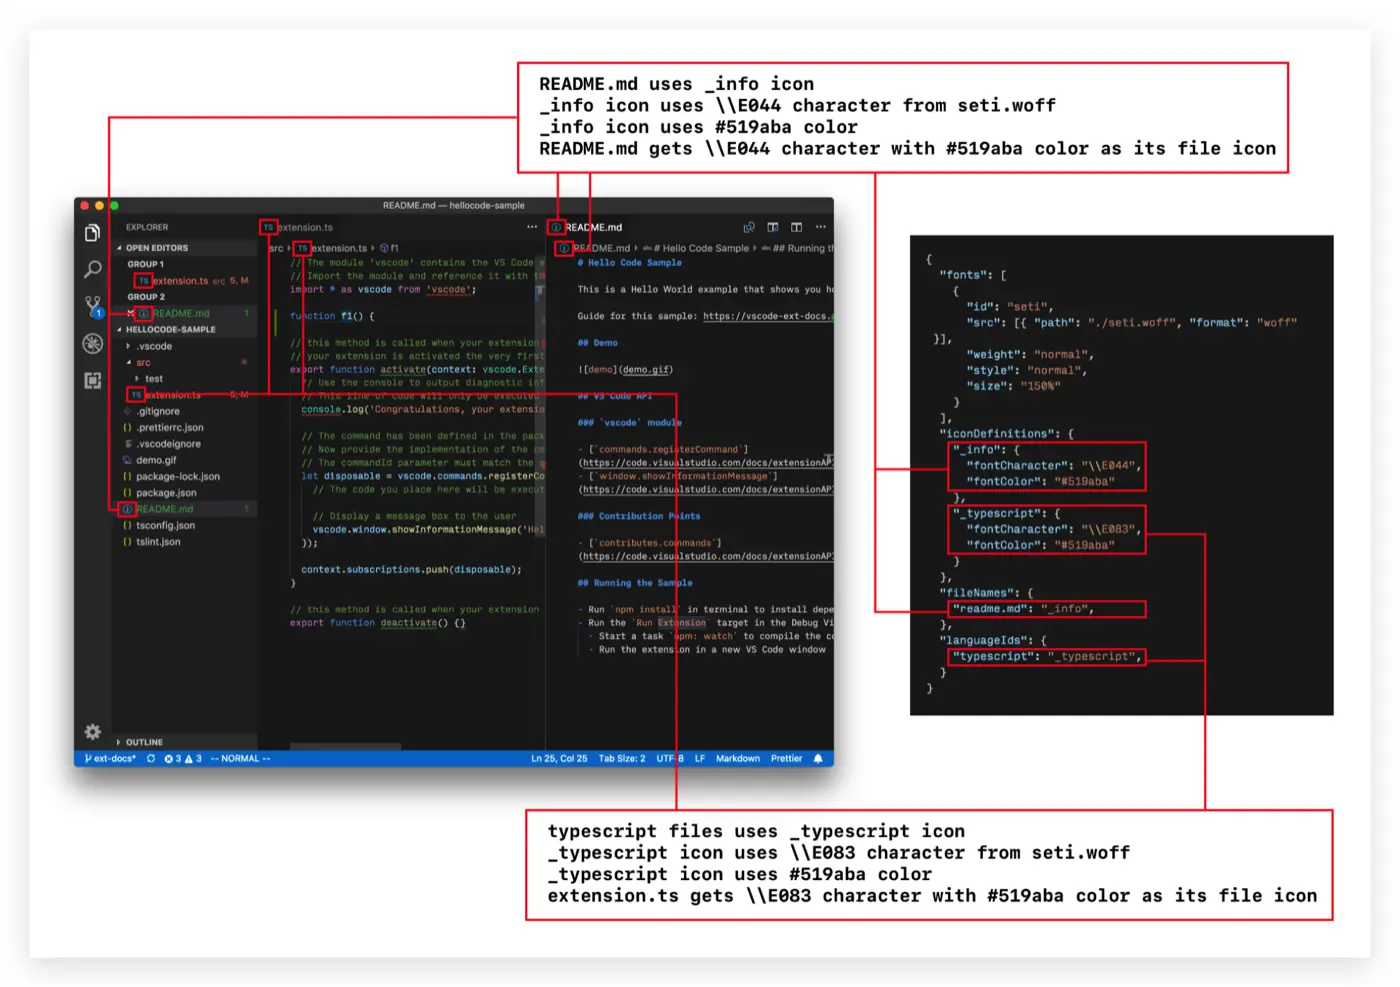Collapse the src folder
This screenshot has width=1400, height=987.
point(143,363)
